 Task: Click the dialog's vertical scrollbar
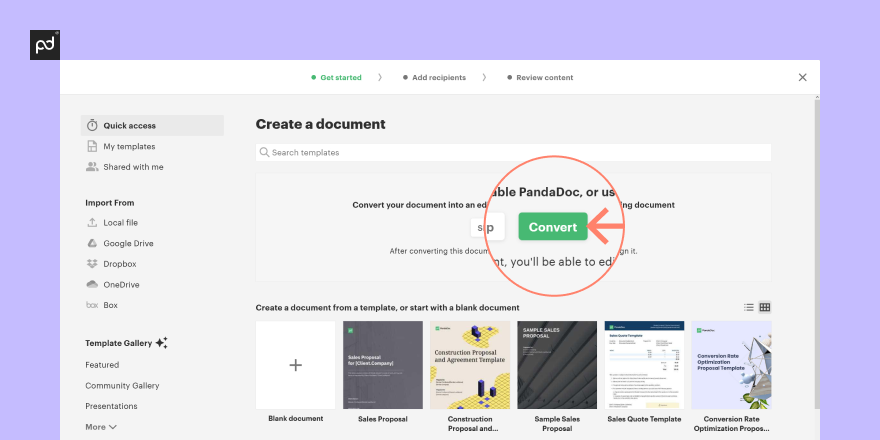[x=817, y=253]
